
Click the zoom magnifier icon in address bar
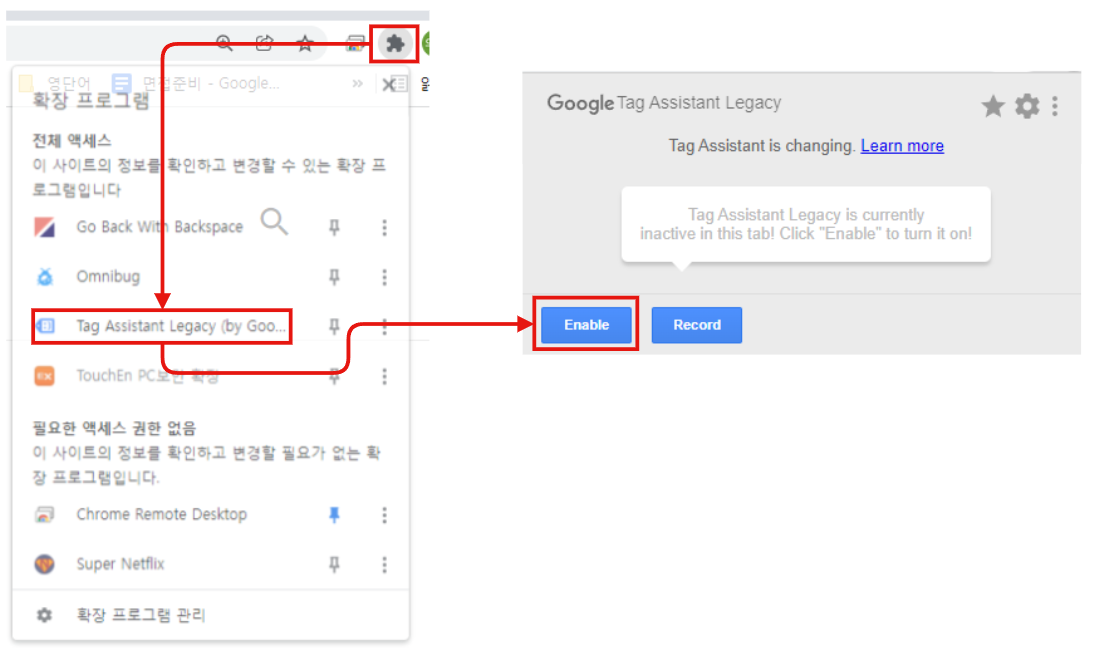(224, 43)
